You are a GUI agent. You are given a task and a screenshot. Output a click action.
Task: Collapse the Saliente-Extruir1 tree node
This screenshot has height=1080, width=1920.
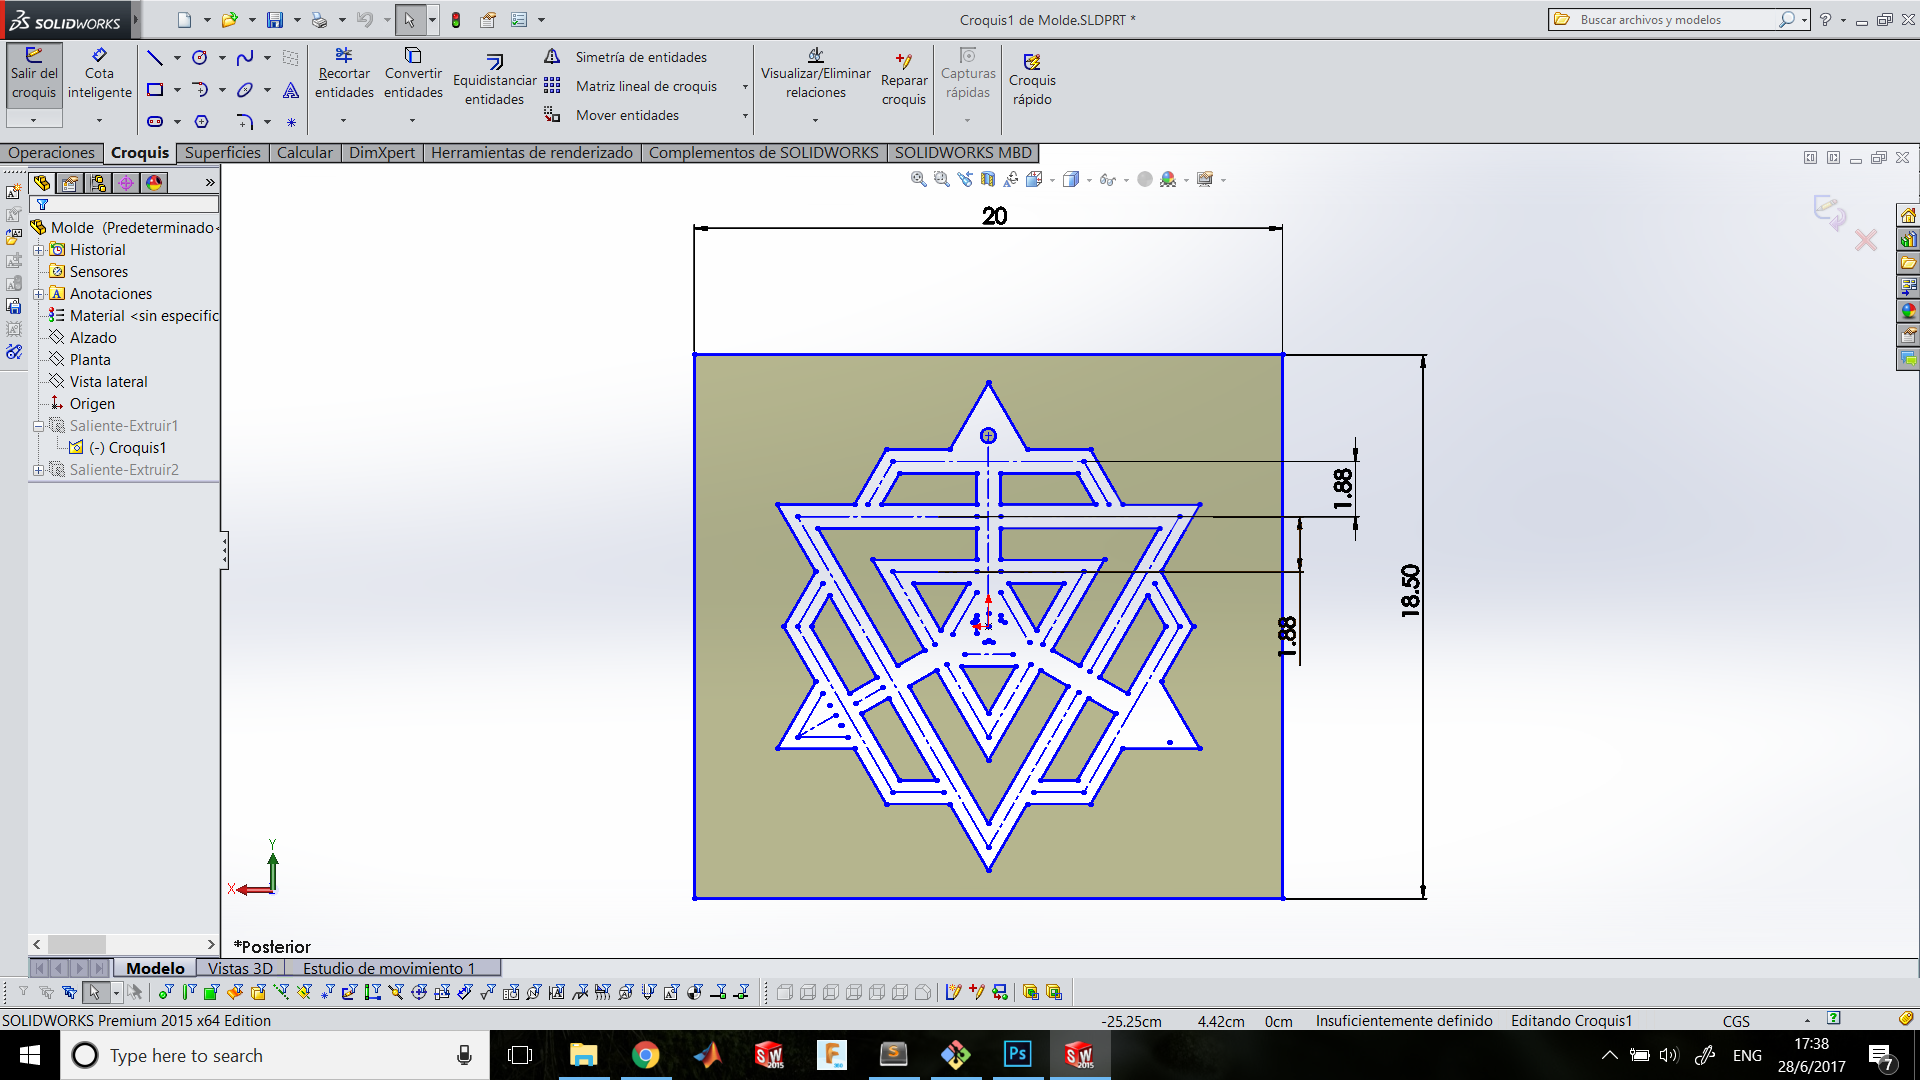(x=38, y=426)
